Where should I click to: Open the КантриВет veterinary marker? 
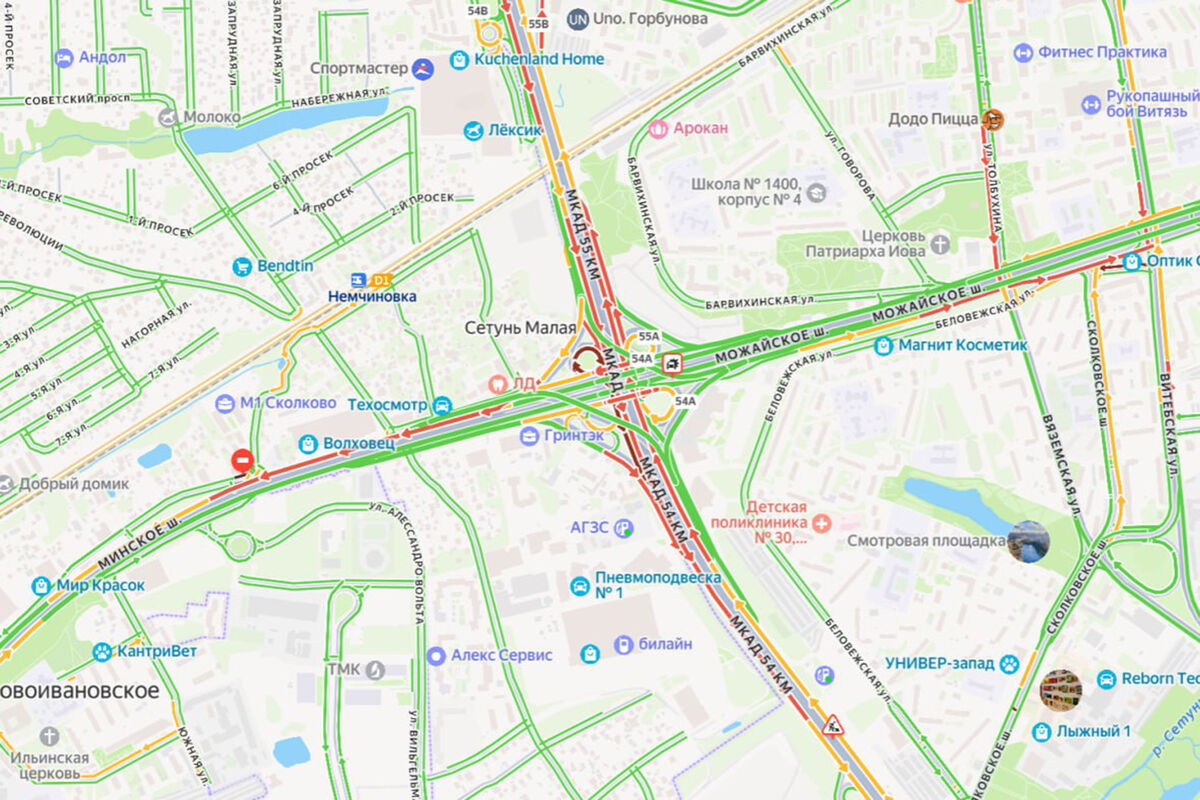(x=102, y=652)
